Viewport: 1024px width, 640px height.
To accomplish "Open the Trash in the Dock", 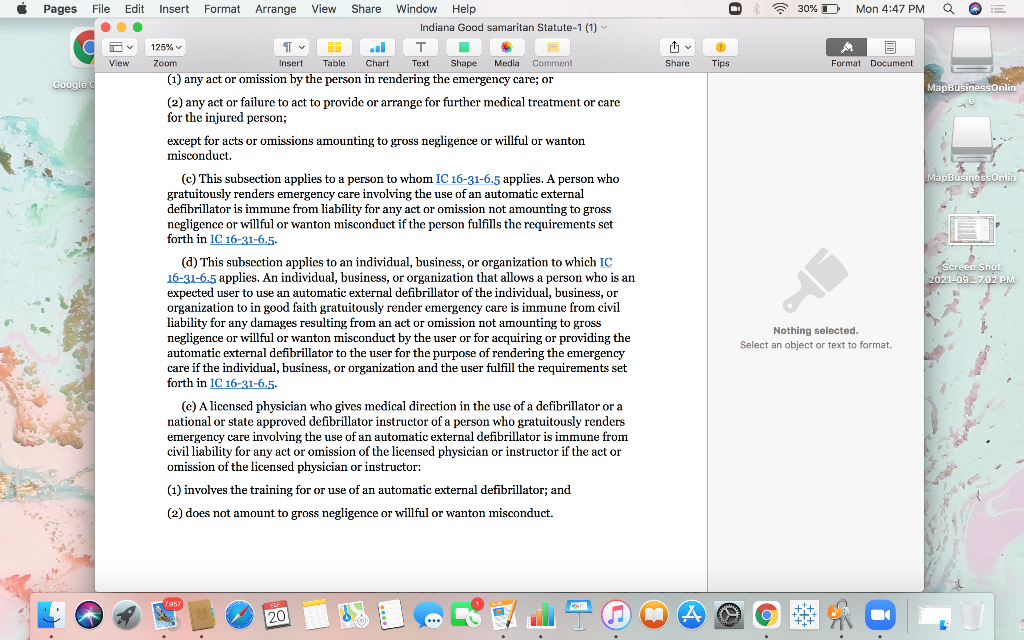I will (x=972, y=615).
